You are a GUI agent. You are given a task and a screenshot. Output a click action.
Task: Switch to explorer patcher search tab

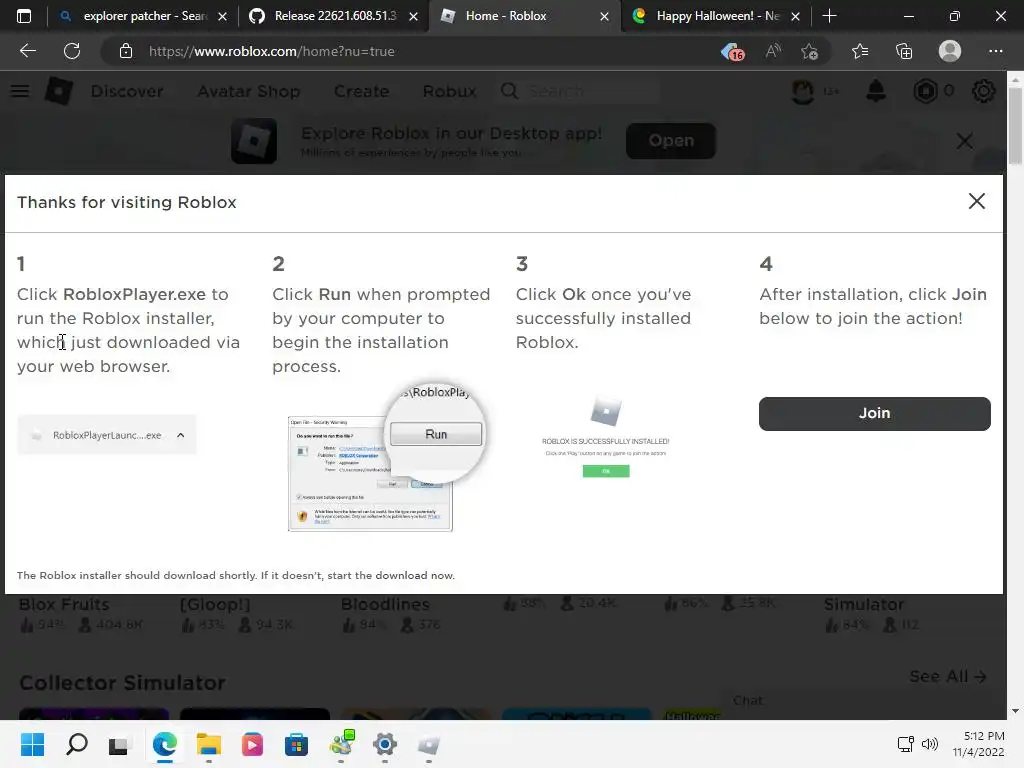143,16
